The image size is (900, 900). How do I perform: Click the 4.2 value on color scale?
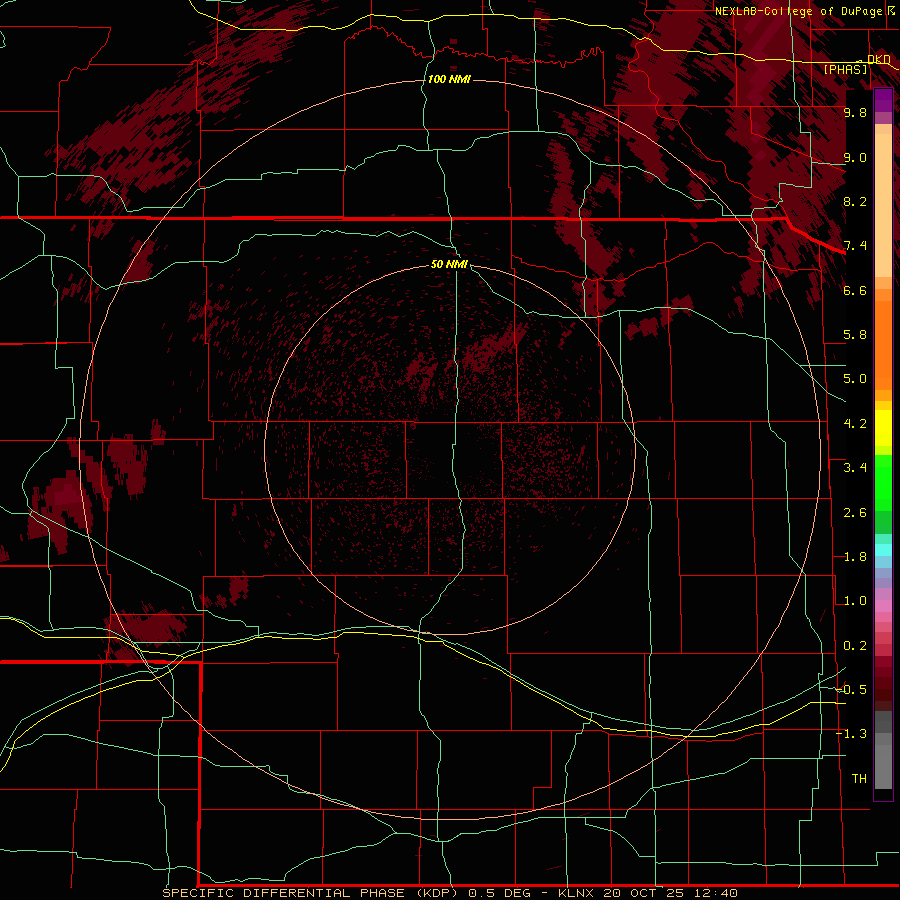tap(855, 424)
